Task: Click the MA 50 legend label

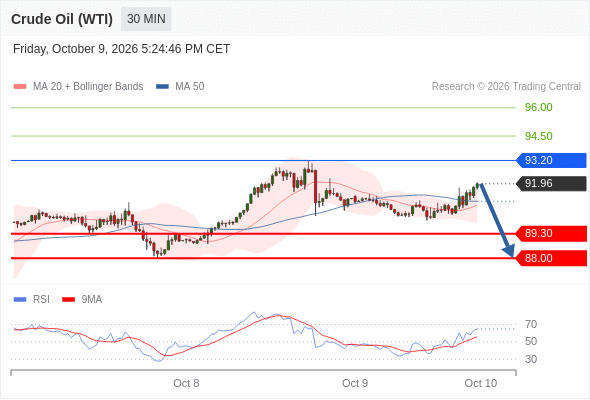Action: pos(190,87)
